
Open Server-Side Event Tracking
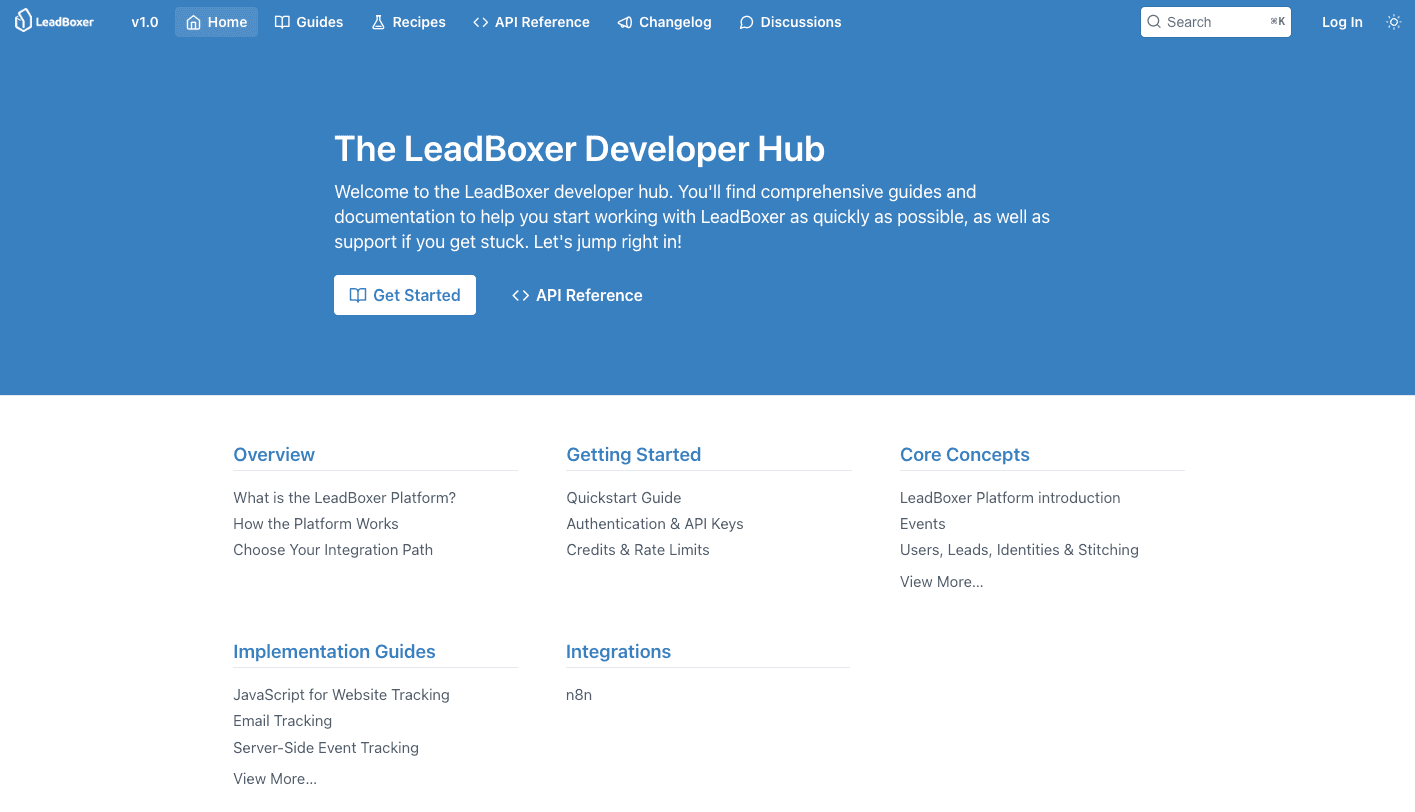(x=326, y=748)
